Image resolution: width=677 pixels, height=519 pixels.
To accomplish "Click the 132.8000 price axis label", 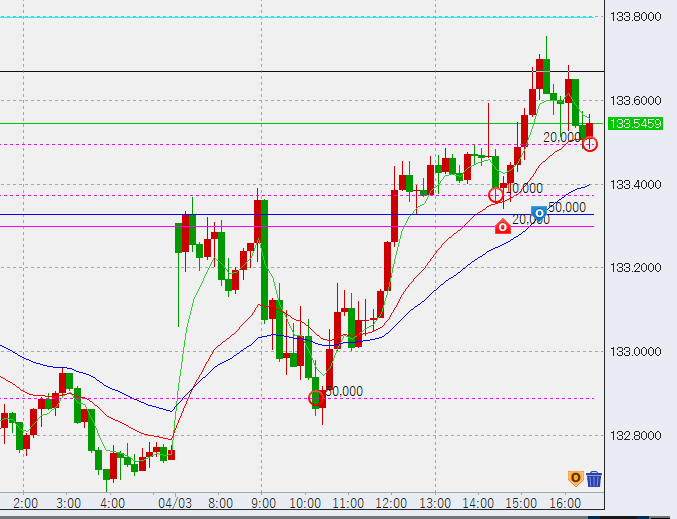I will (636, 436).
